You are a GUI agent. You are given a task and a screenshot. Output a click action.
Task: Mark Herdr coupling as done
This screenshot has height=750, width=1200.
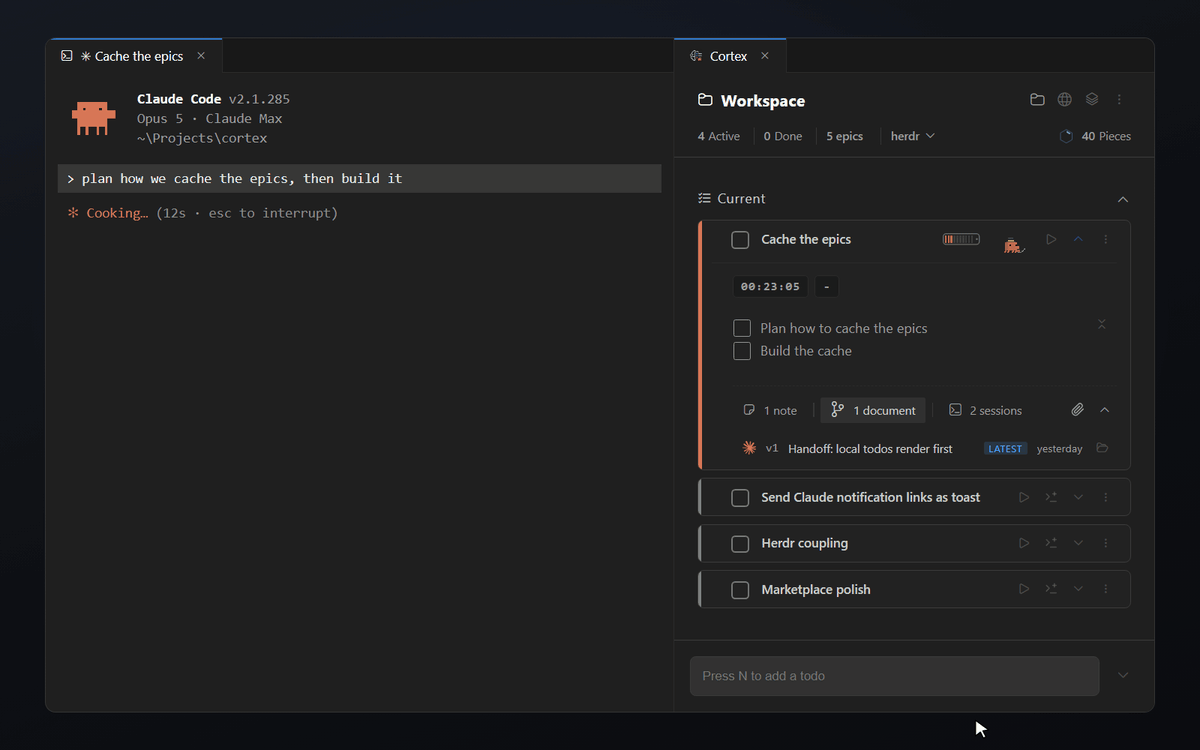point(740,544)
